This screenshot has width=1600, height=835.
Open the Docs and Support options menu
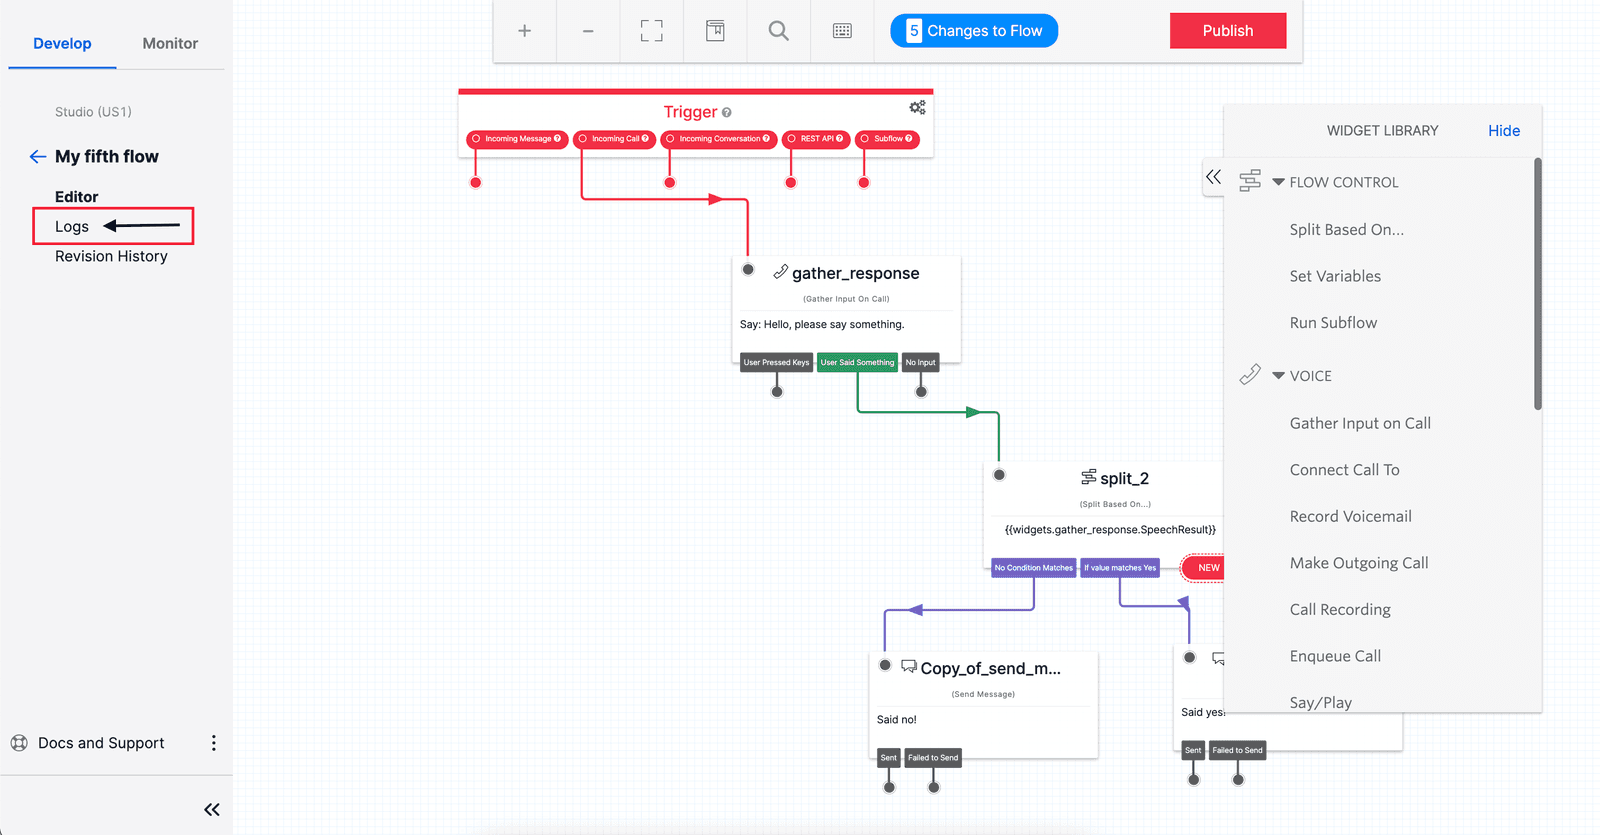pyautogui.click(x=213, y=743)
